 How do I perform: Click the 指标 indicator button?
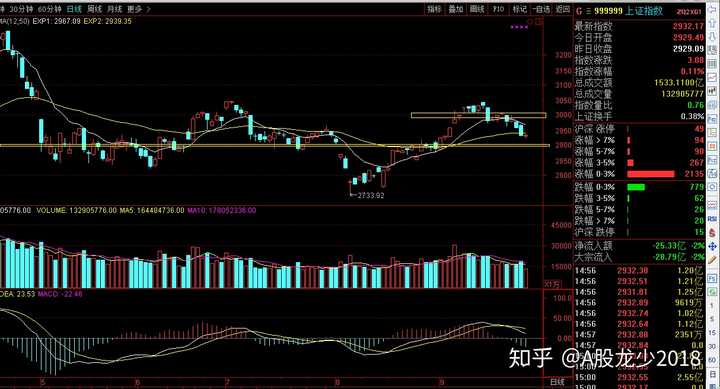(434, 9)
